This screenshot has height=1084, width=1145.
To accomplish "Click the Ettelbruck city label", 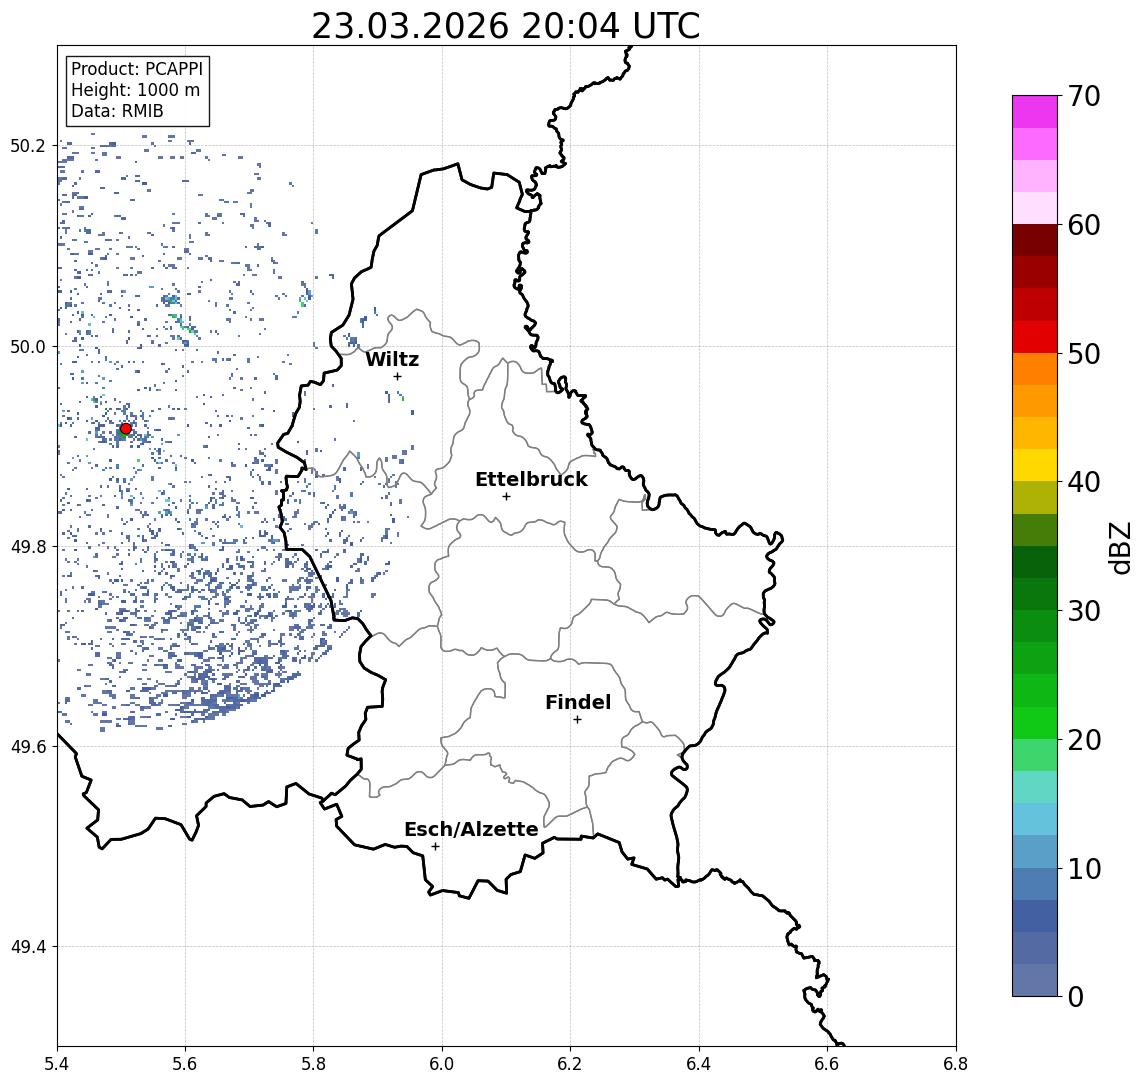I will point(531,479).
